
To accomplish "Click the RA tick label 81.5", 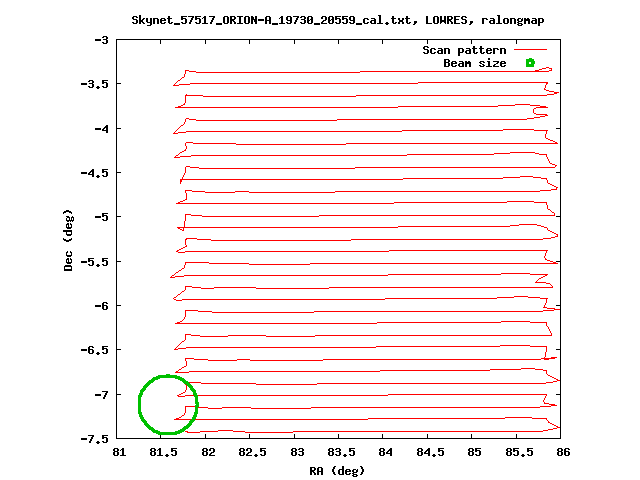I will [163, 452].
